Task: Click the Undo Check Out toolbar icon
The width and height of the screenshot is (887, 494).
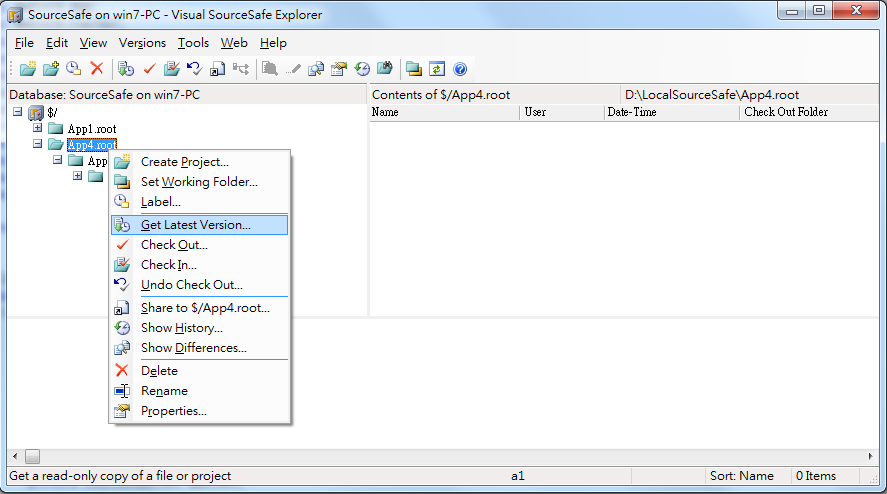Action: pos(194,69)
